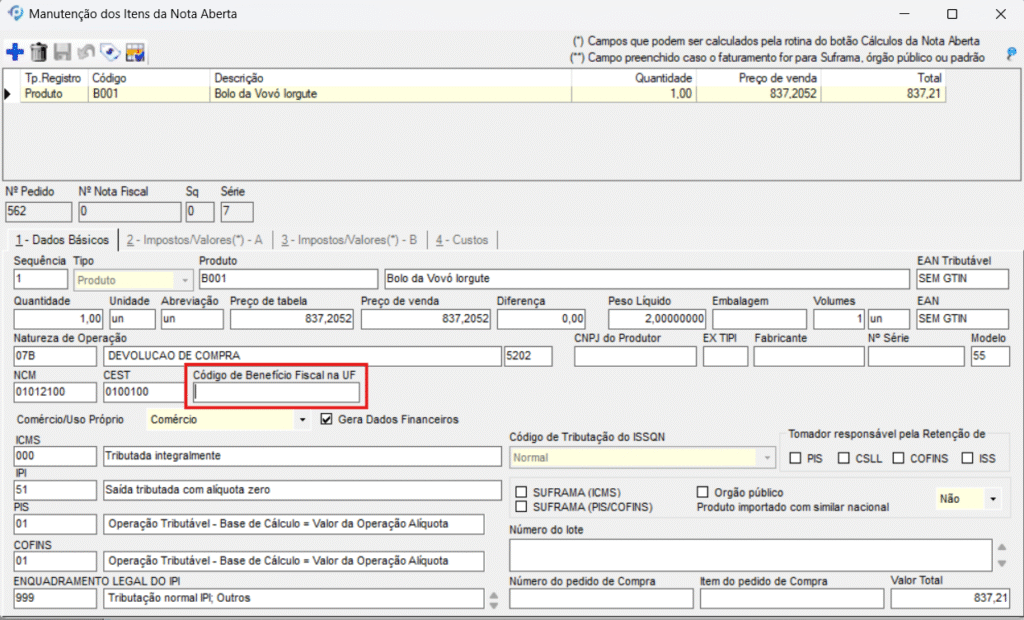Expand the produto importado Não dropdown
Screen dimensions: 1024x620
pos(993,498)
